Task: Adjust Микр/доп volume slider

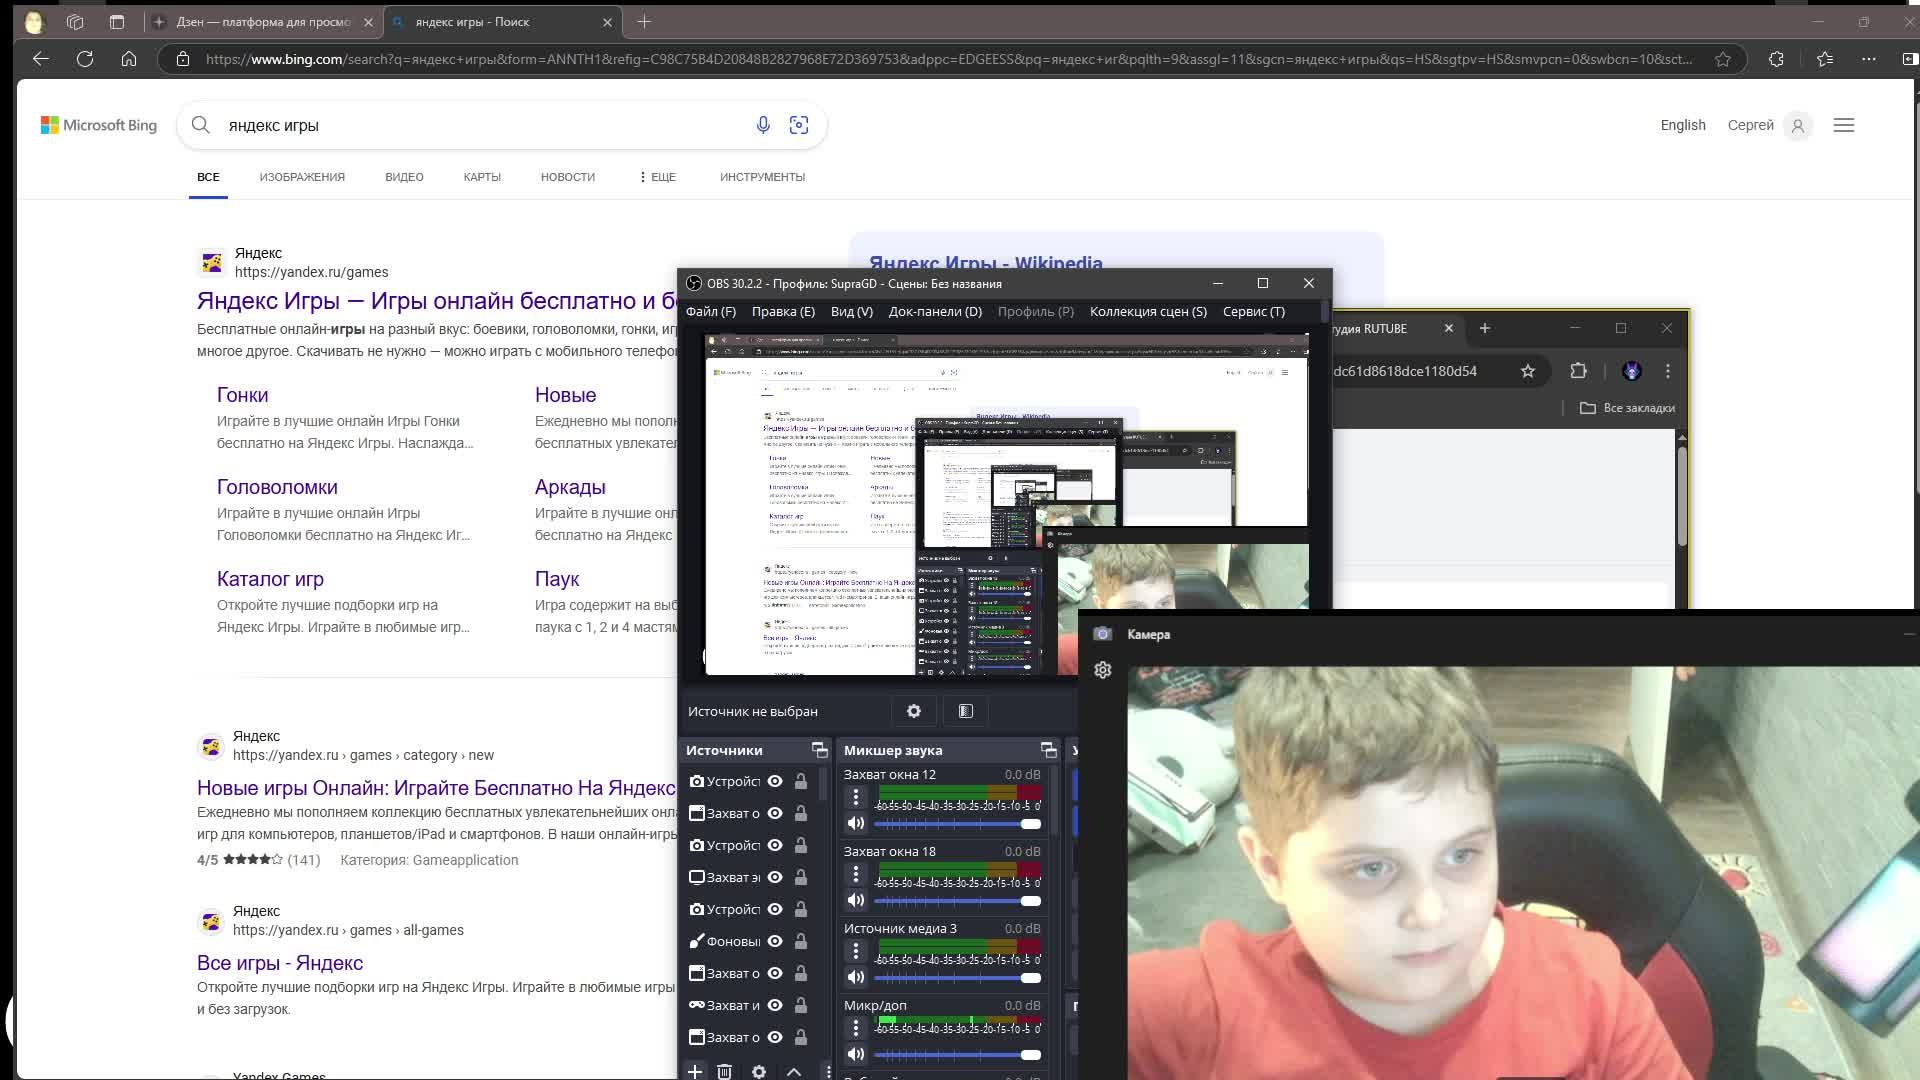Action: point(958,1055)
